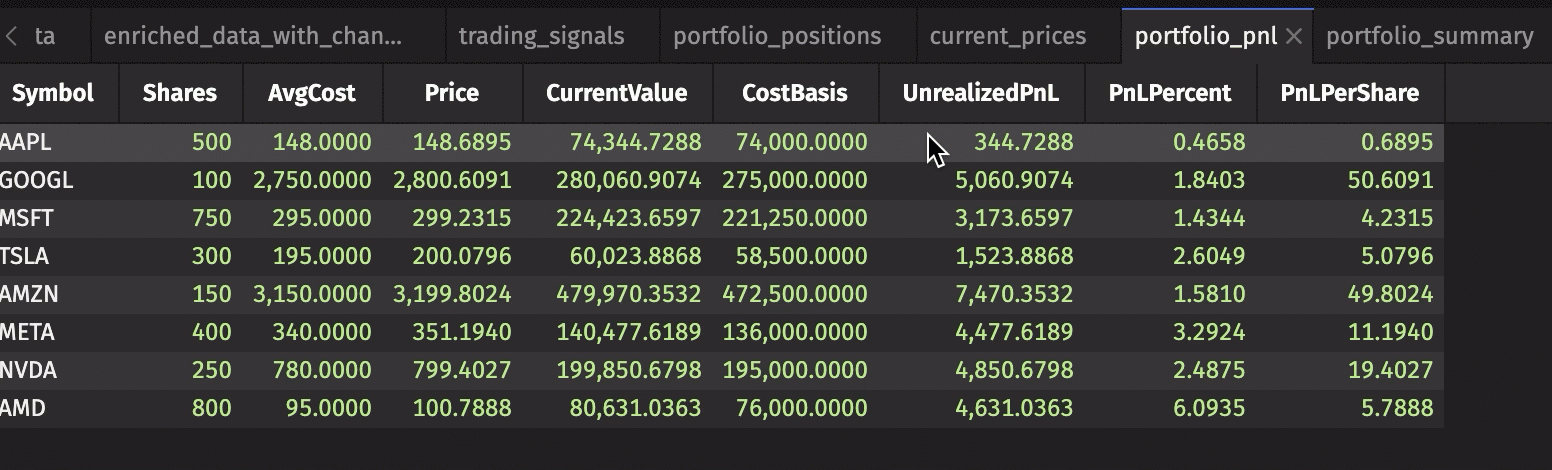Click the CurrentValue column header
The image size is (1552, 470).
coord(616,93)
